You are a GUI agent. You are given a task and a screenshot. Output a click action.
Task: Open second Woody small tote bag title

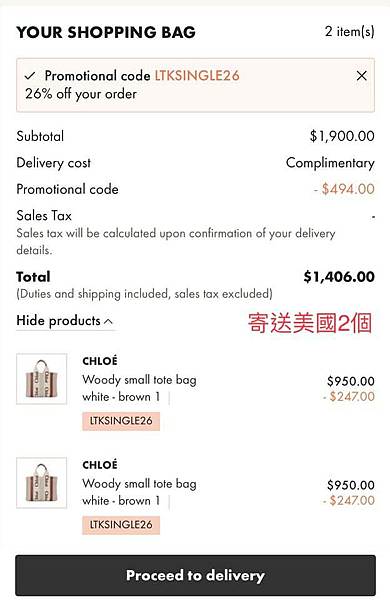(139, 484)
